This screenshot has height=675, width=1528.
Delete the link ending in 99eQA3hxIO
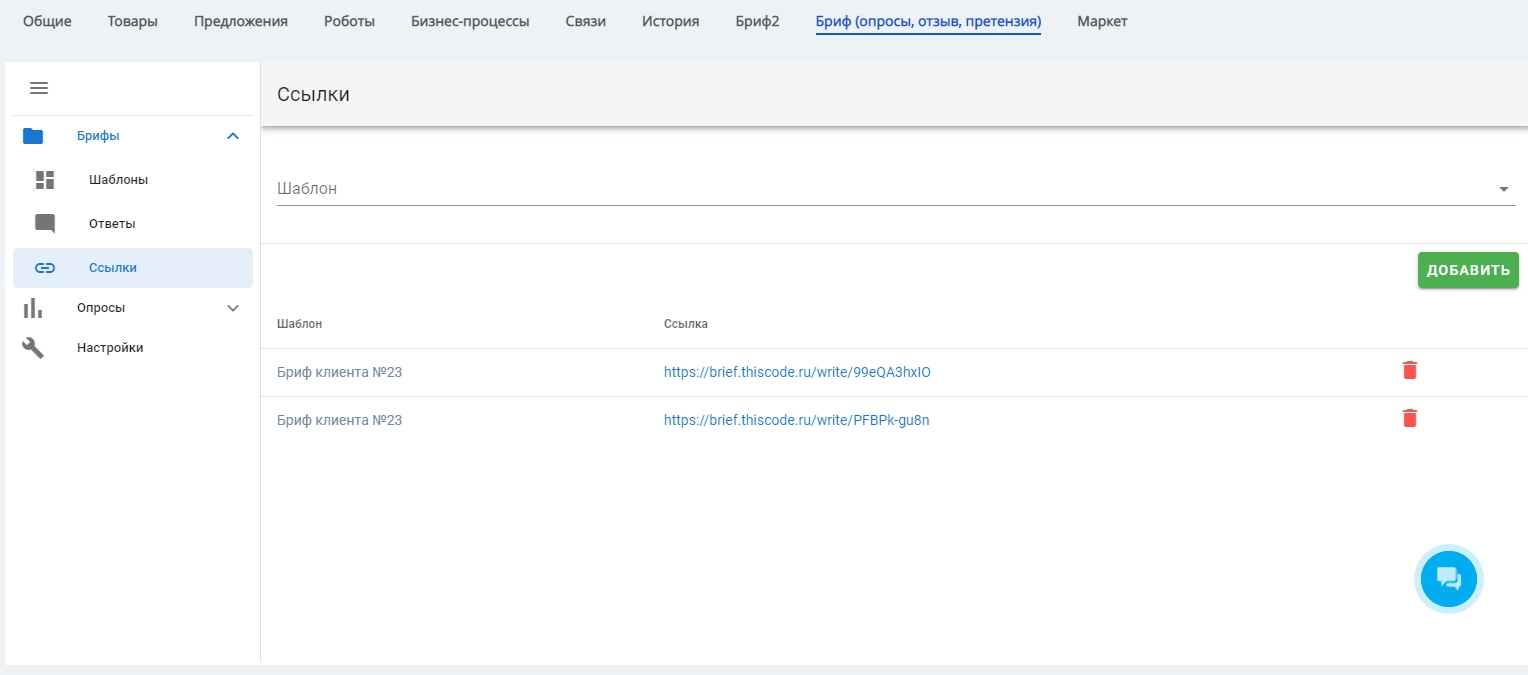tap(1410, 371)
